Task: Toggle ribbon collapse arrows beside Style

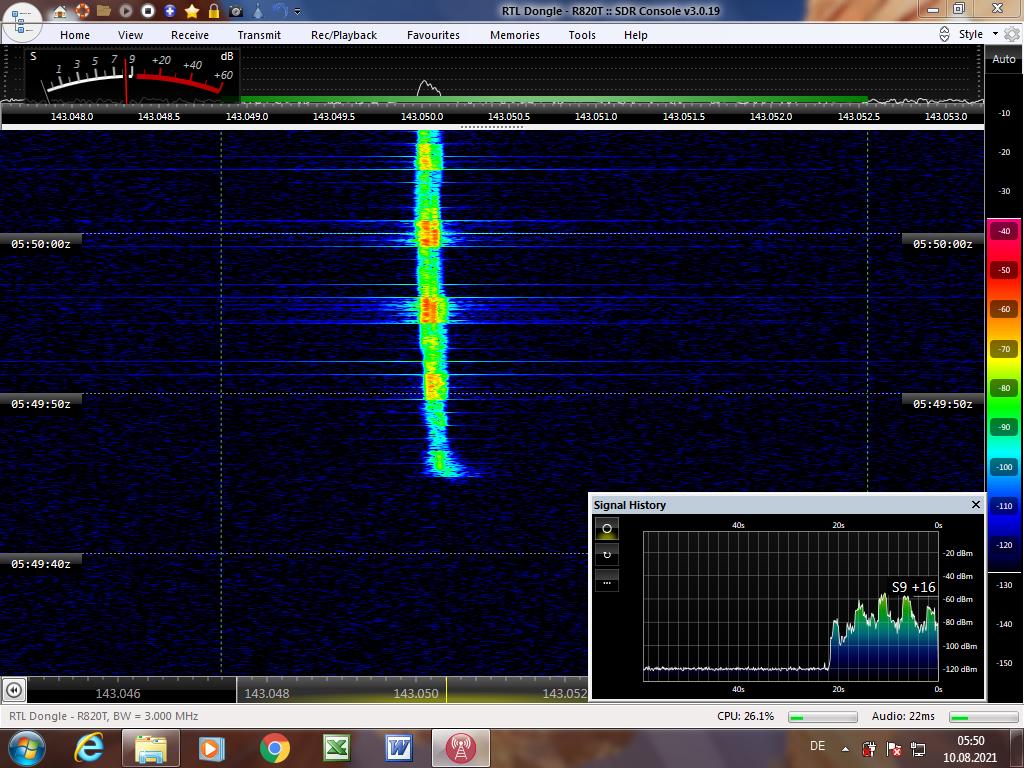Action: tap(944, 34)
